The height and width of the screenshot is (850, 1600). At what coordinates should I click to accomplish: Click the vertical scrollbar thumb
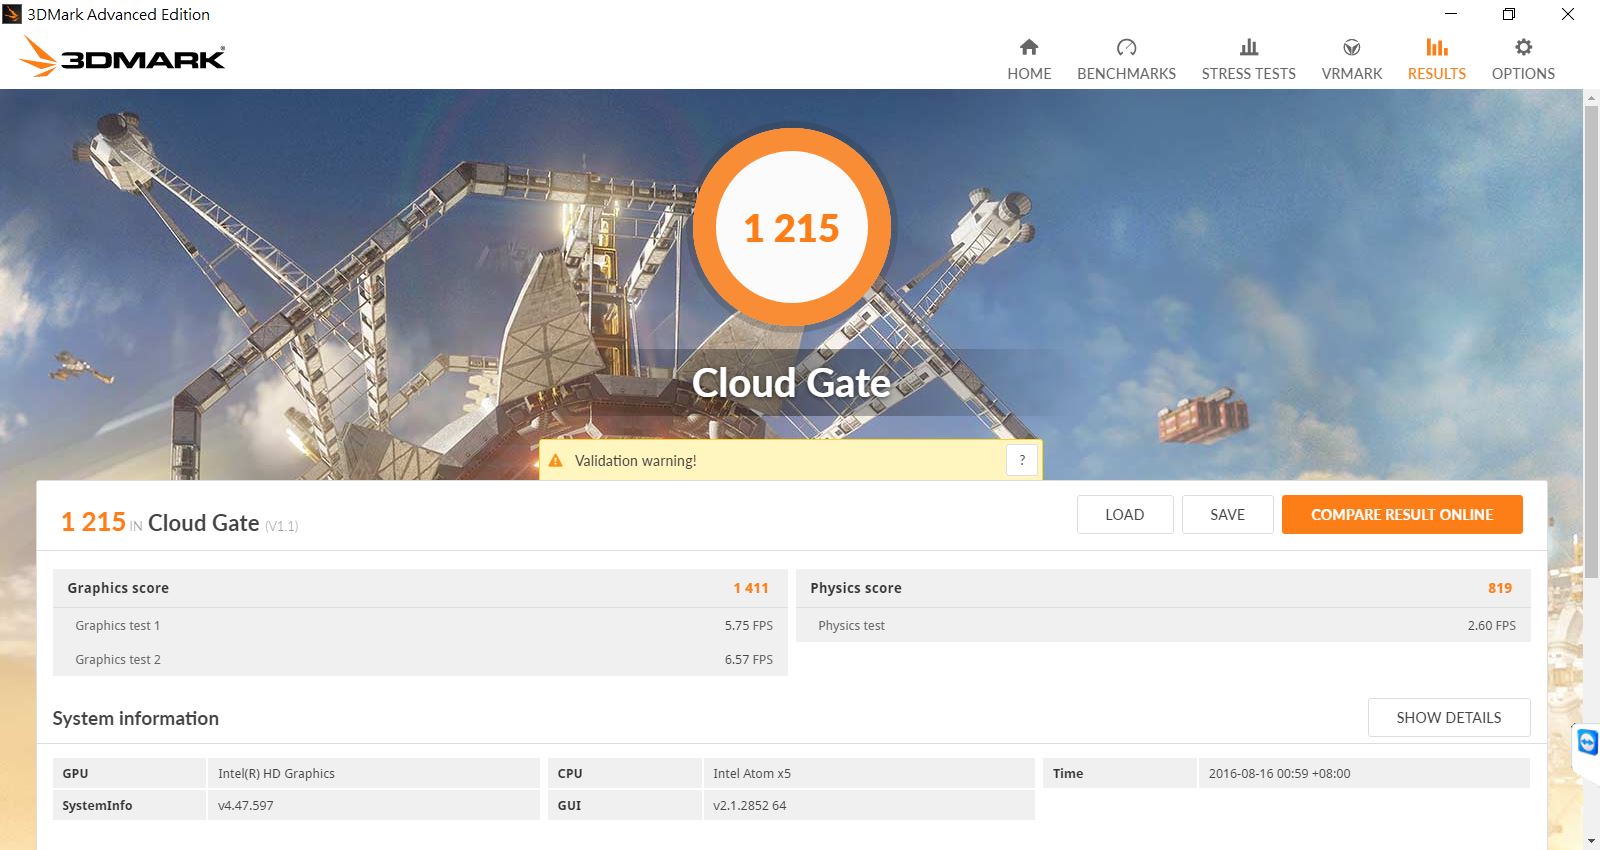point(1591,340)
